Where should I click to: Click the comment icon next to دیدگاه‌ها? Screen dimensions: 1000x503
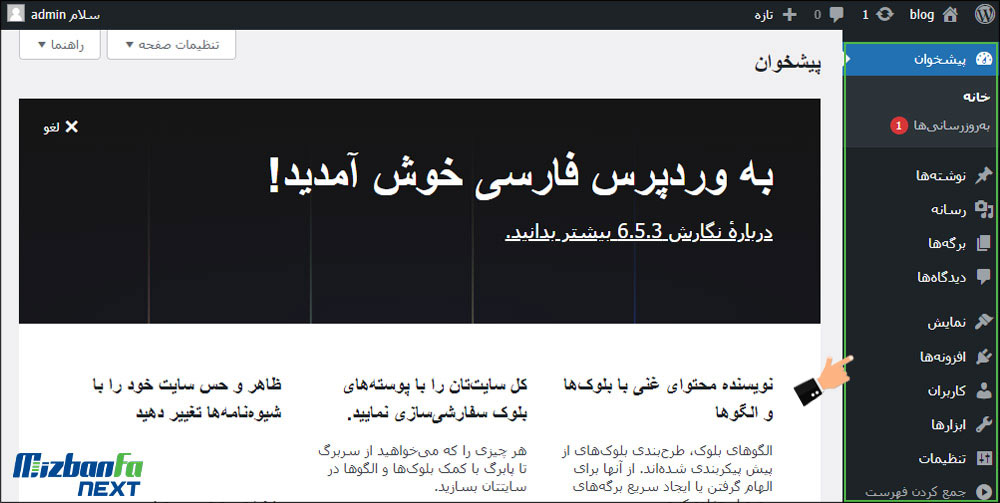[984, 277]
